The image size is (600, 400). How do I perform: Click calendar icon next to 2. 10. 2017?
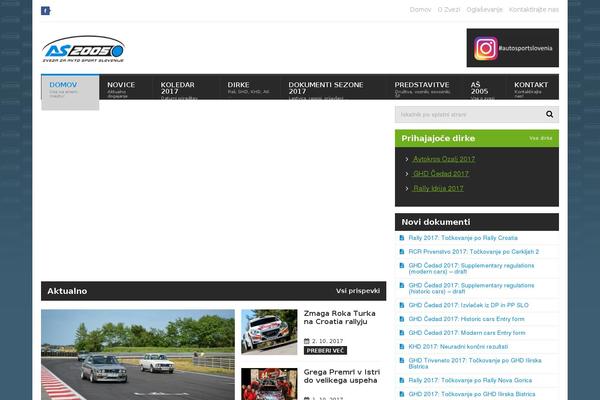[307, 341]
